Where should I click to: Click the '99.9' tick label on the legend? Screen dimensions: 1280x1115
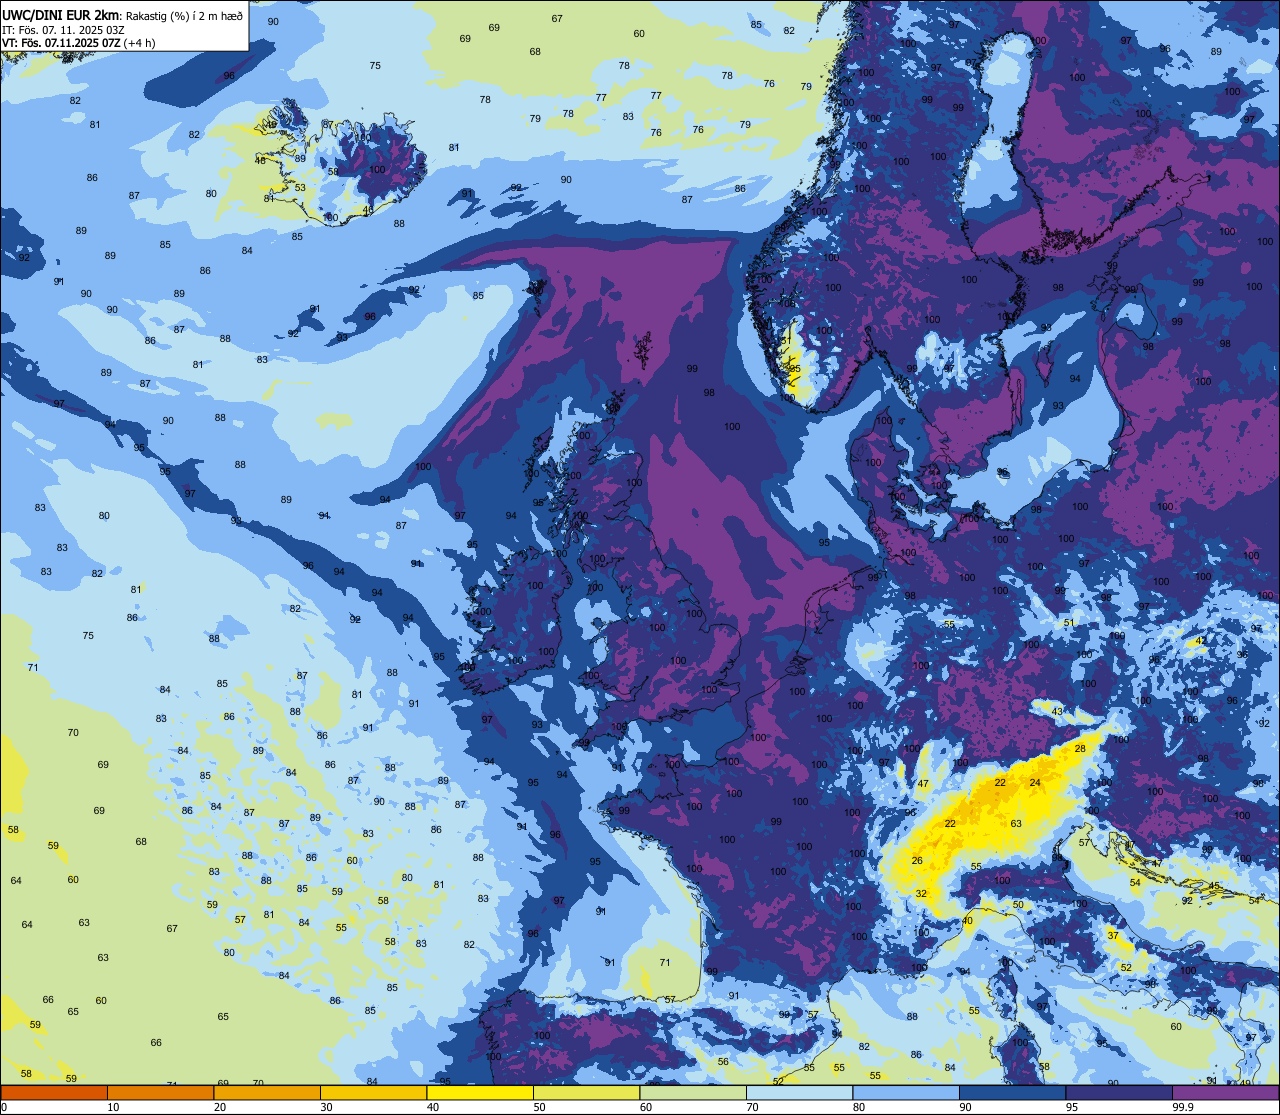click(x=1183, y=1107)
